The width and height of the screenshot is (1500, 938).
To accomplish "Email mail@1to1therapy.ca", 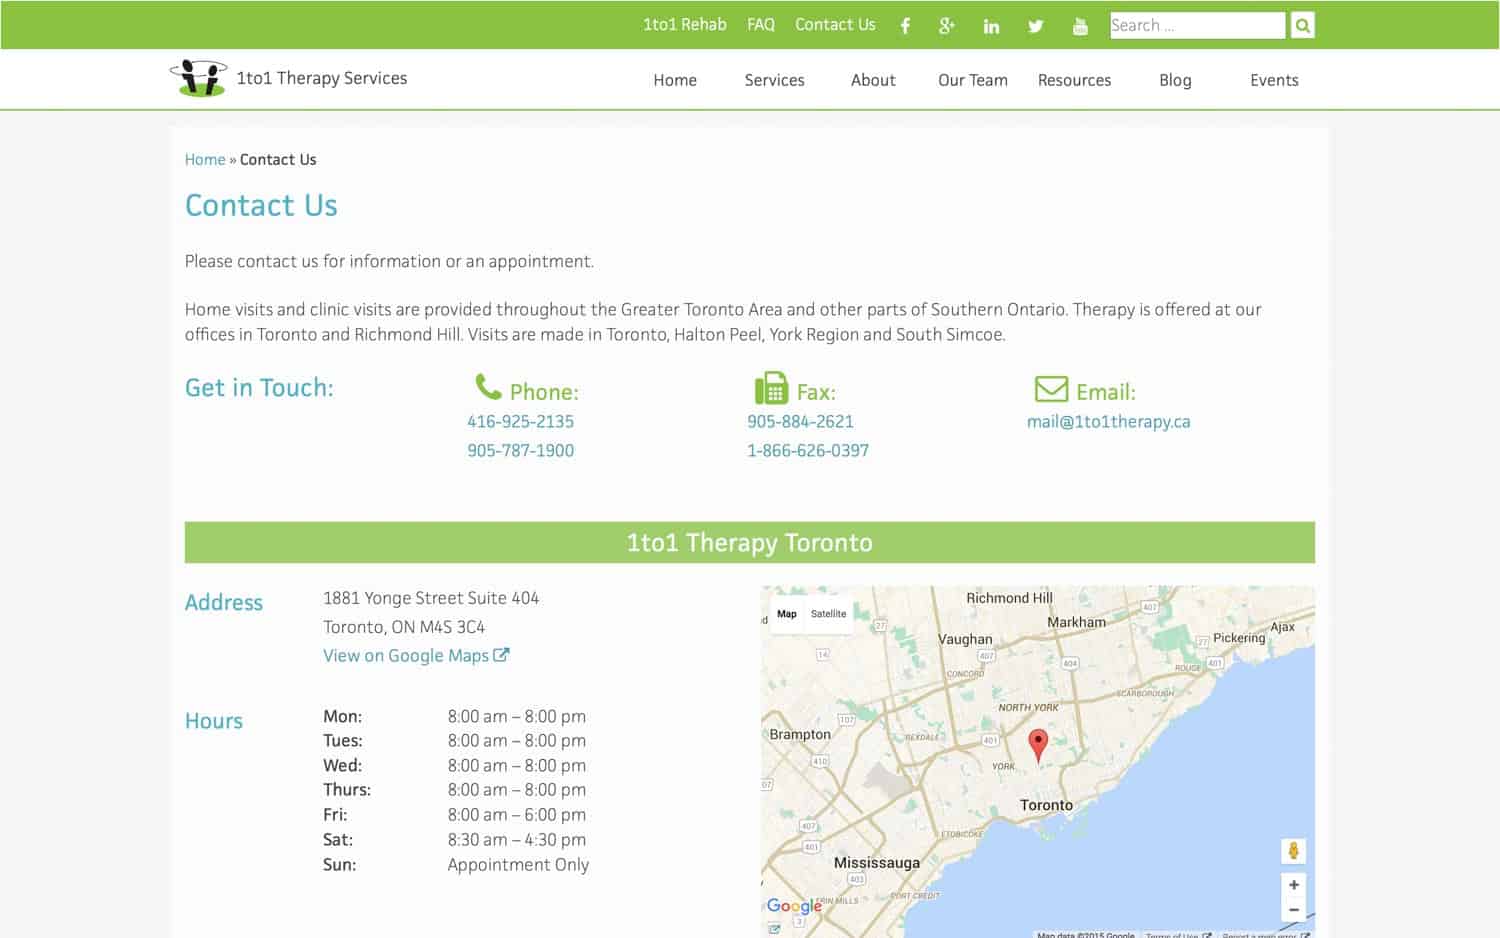I will tap(1108, 421).
